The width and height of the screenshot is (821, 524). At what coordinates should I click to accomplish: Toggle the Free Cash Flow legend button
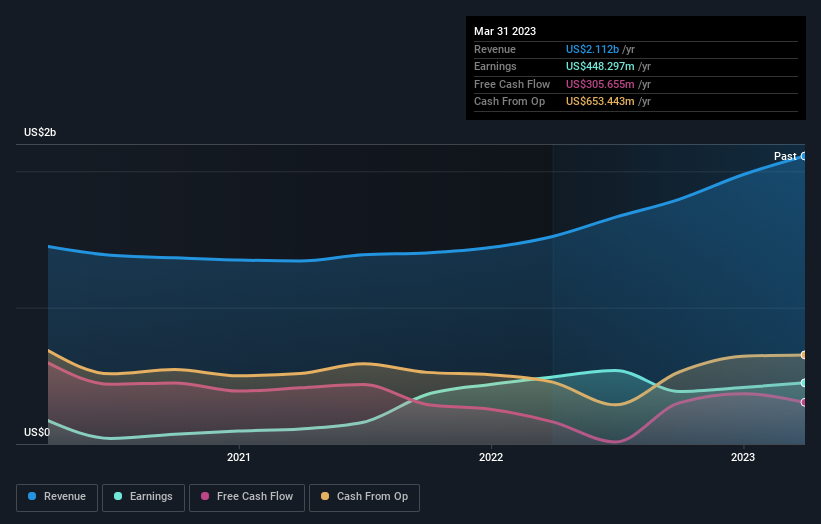247,497
